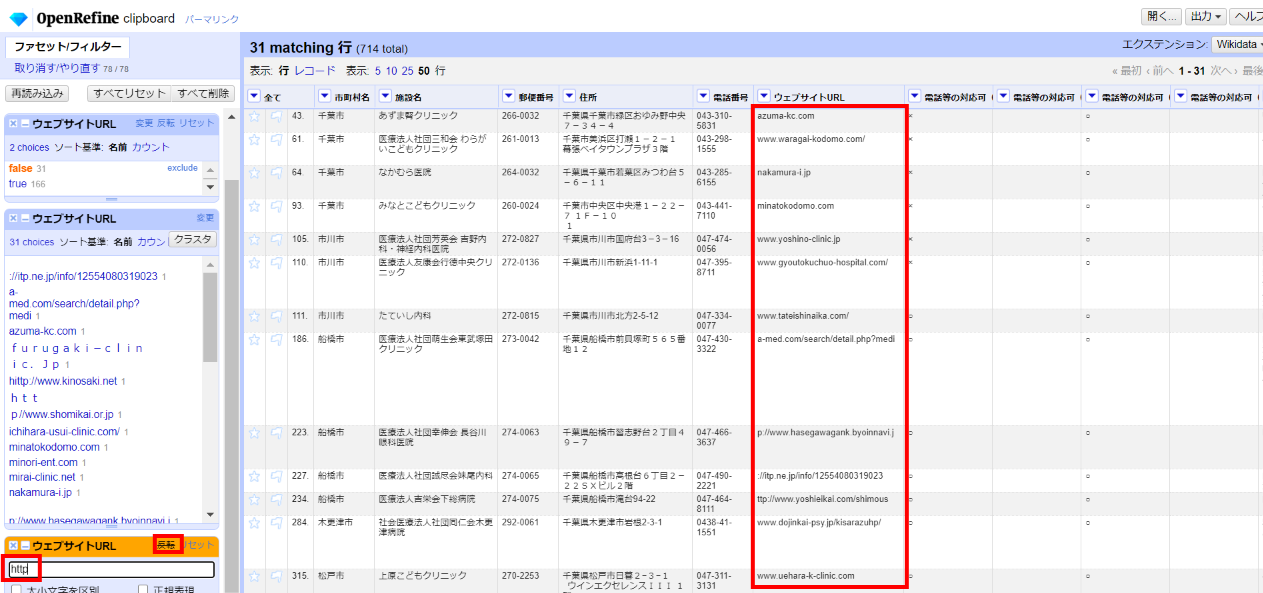Click the http text filter input
This screenshot has height=593, width=1263.
(x=110, y=569)
